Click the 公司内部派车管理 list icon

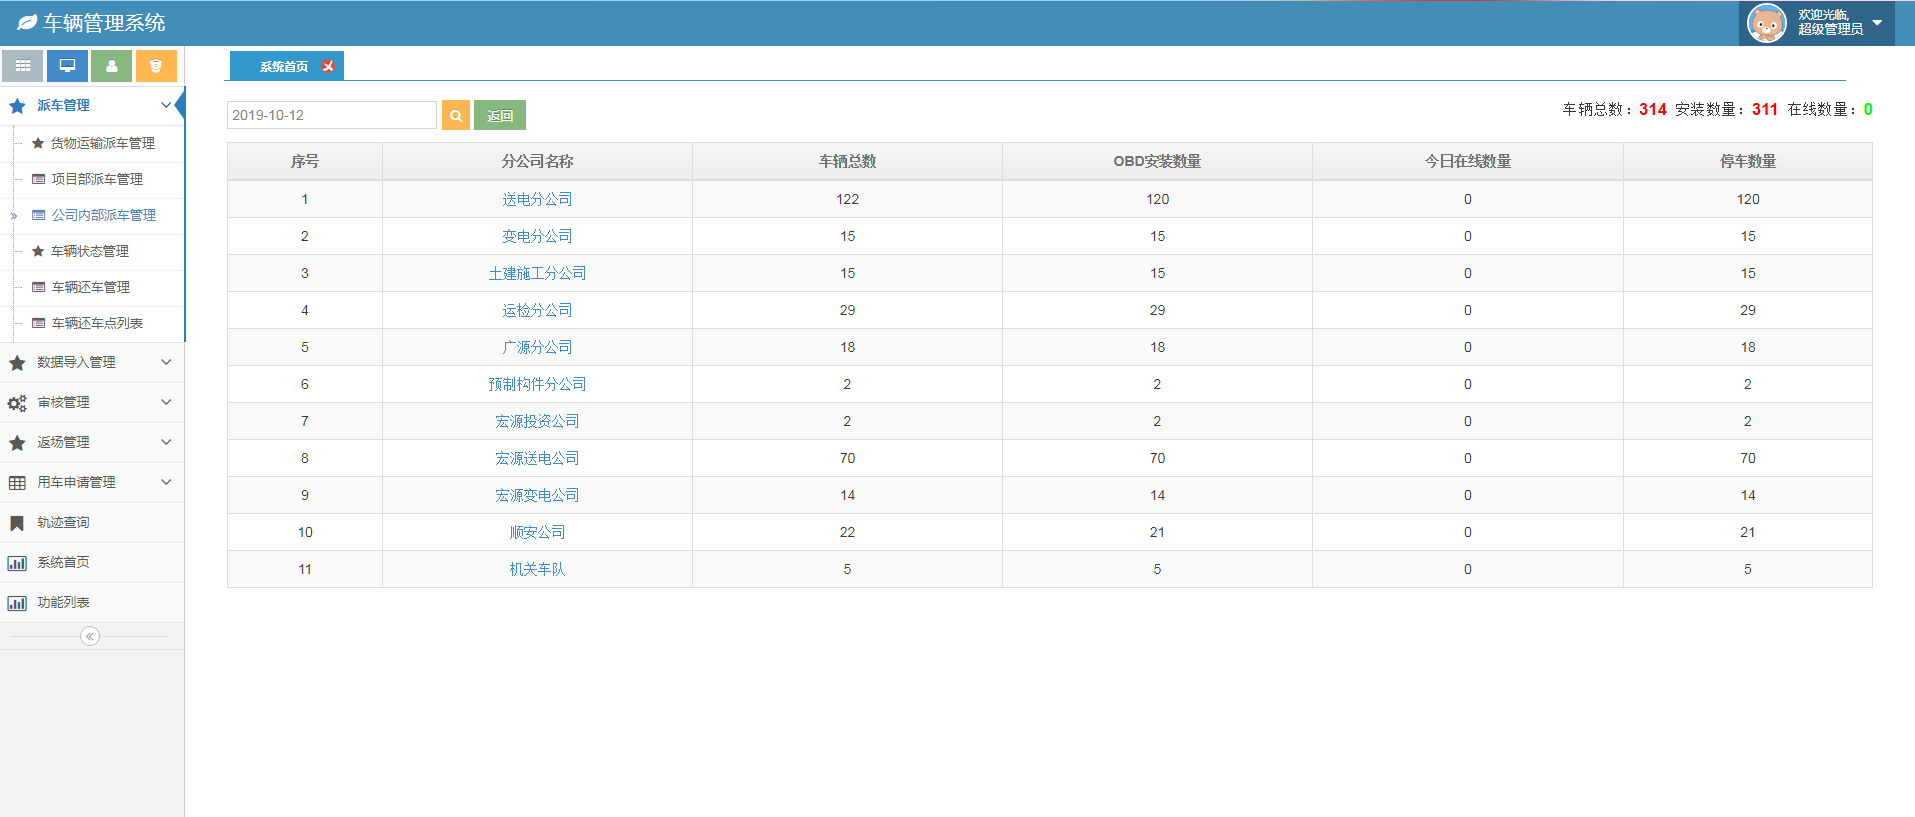(38, 215)
